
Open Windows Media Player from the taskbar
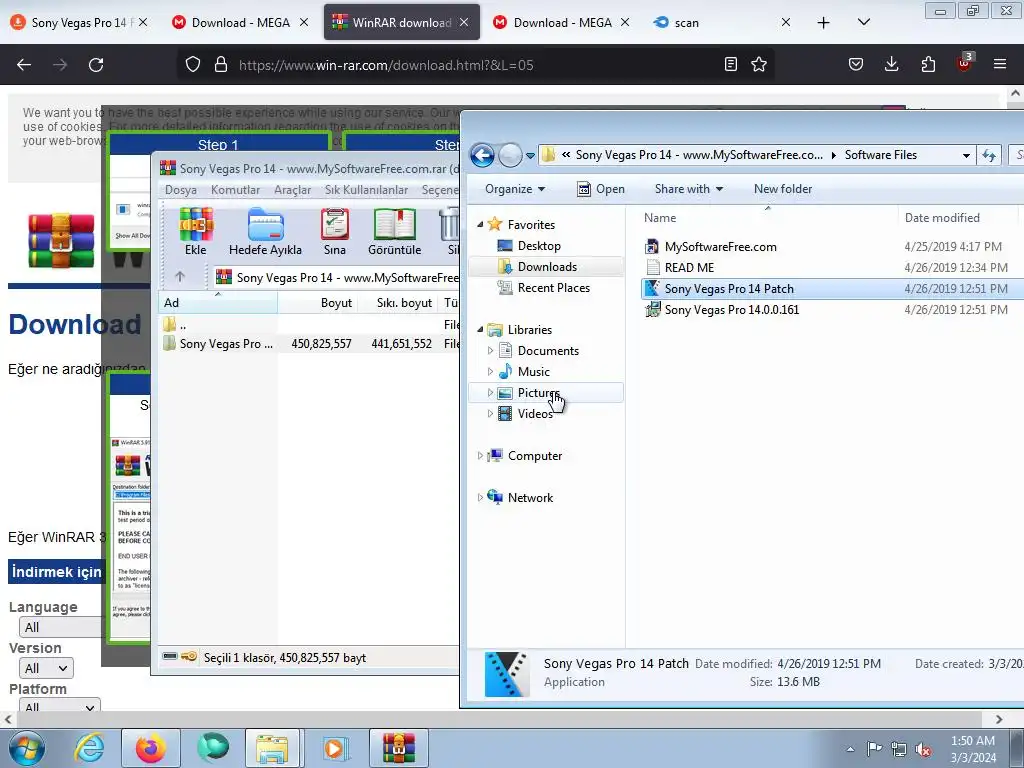point(335,748)
